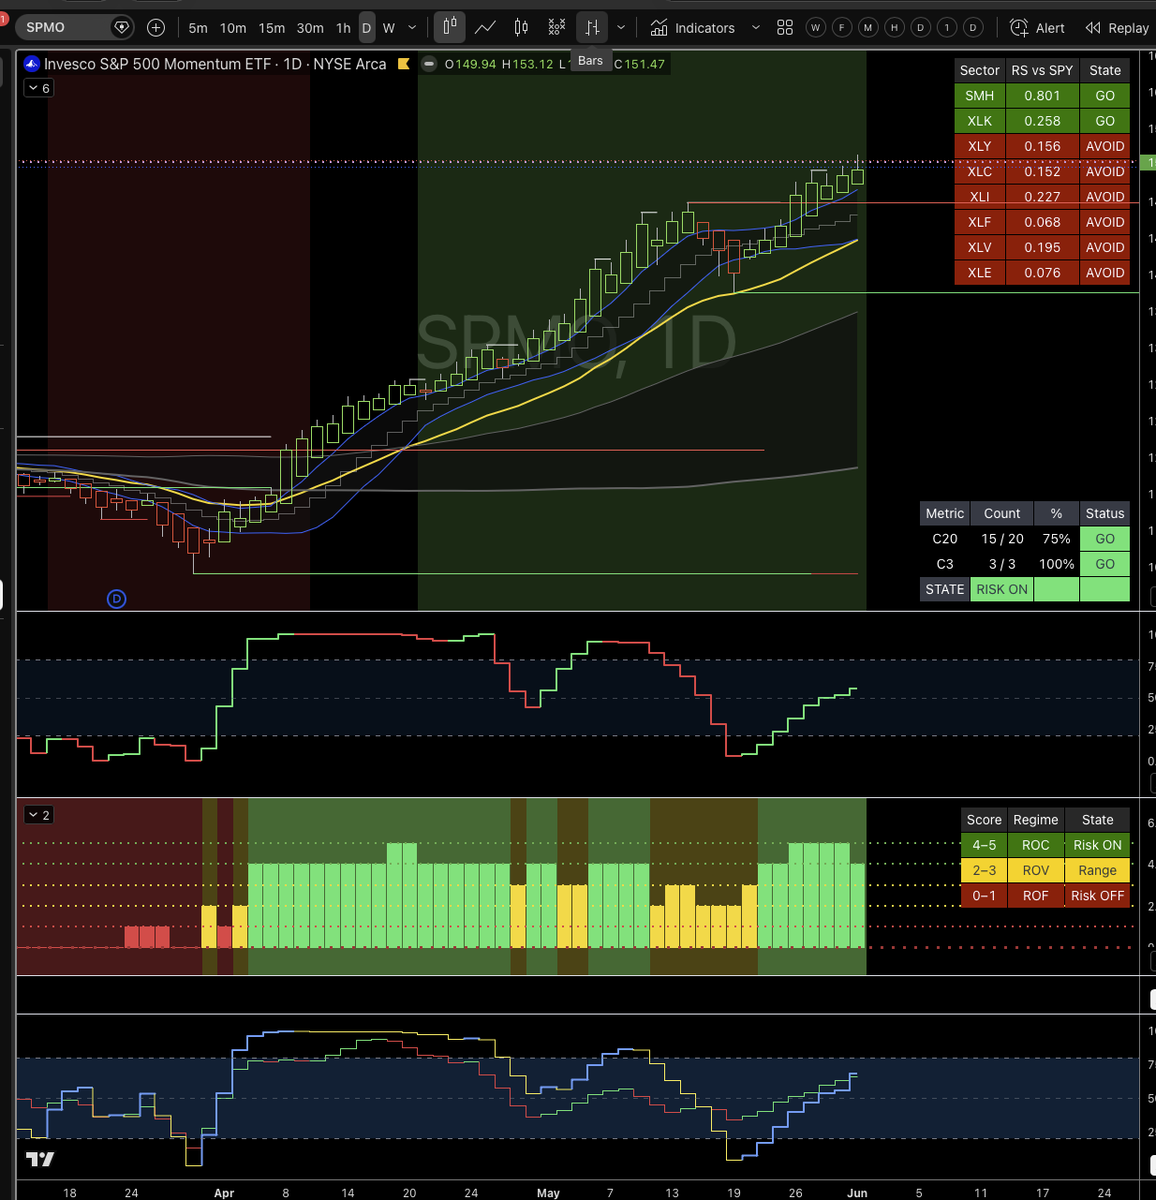The height and width of the screenshot is (1200, 1156).
Task: Expand the collapsed indicators legend showing 2
Action: pyautogui.click(x=38, y=815)
